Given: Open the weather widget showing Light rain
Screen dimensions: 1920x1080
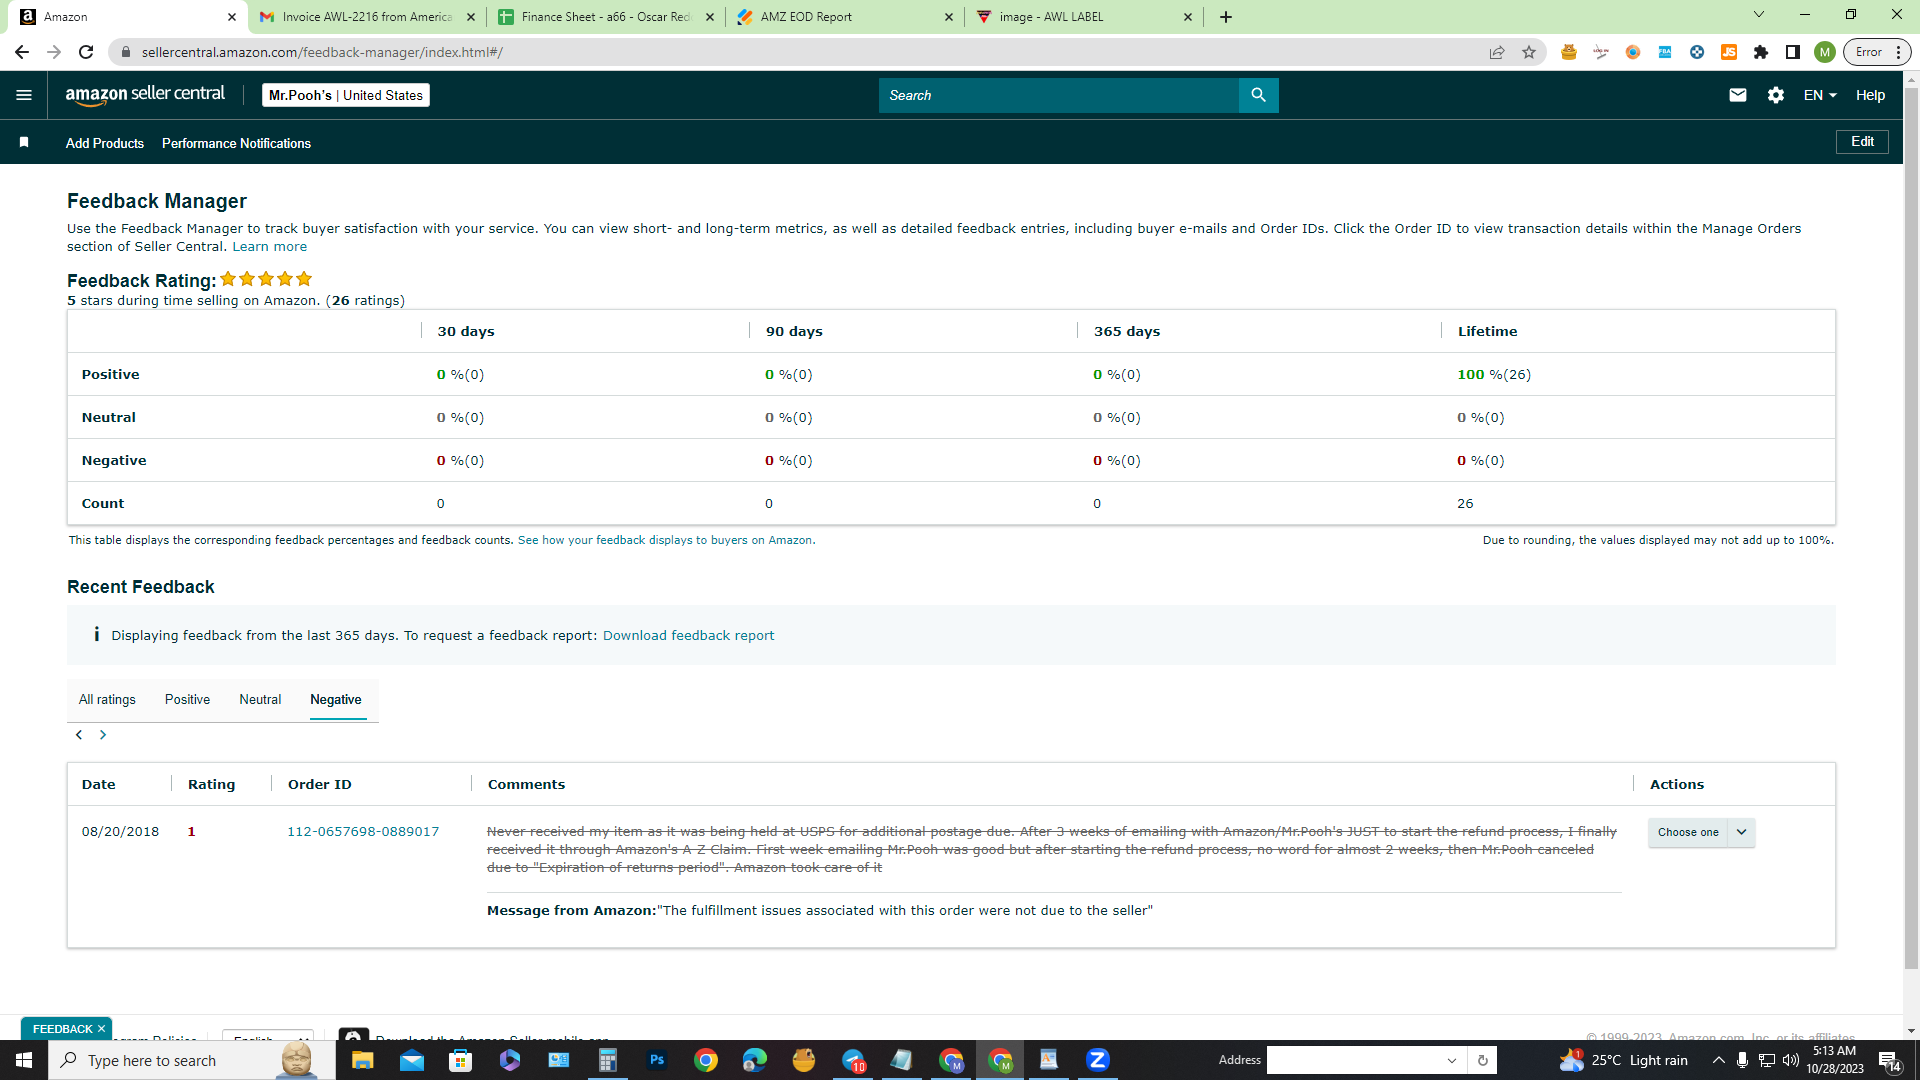Looking at the screenshot, I should (1623, 1060).
